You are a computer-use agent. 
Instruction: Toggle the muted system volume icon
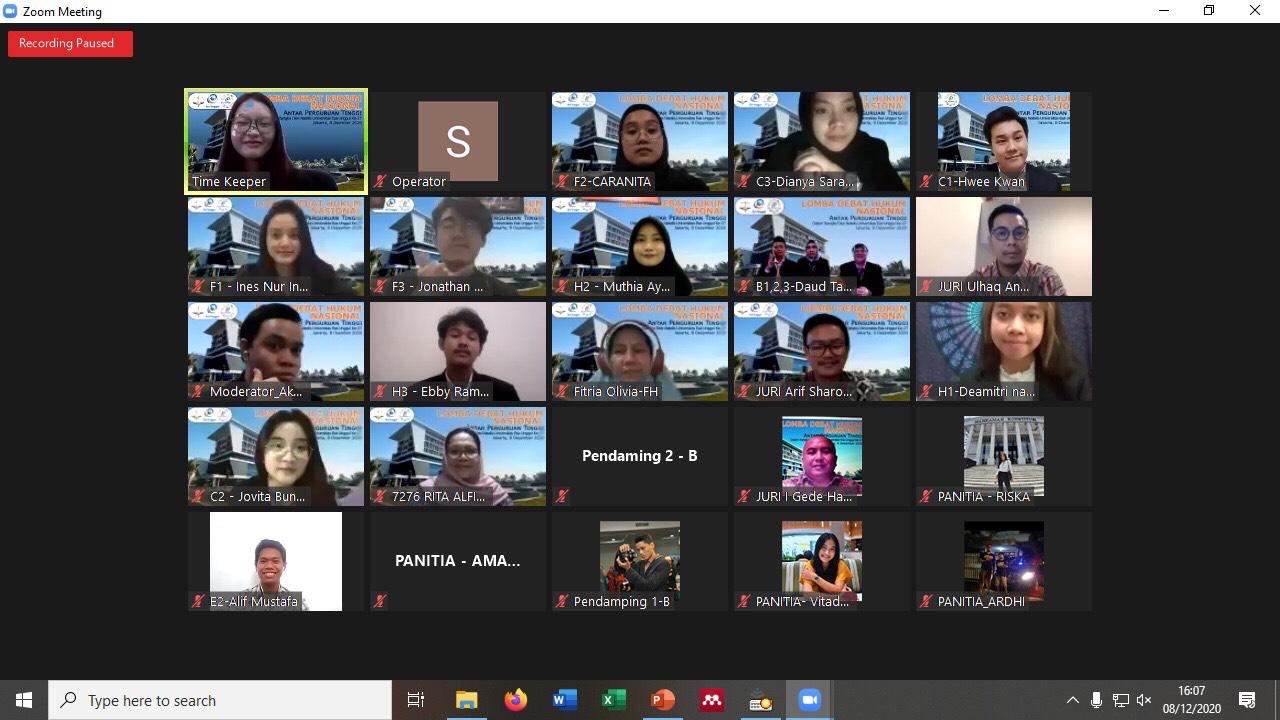(1144, 700)
